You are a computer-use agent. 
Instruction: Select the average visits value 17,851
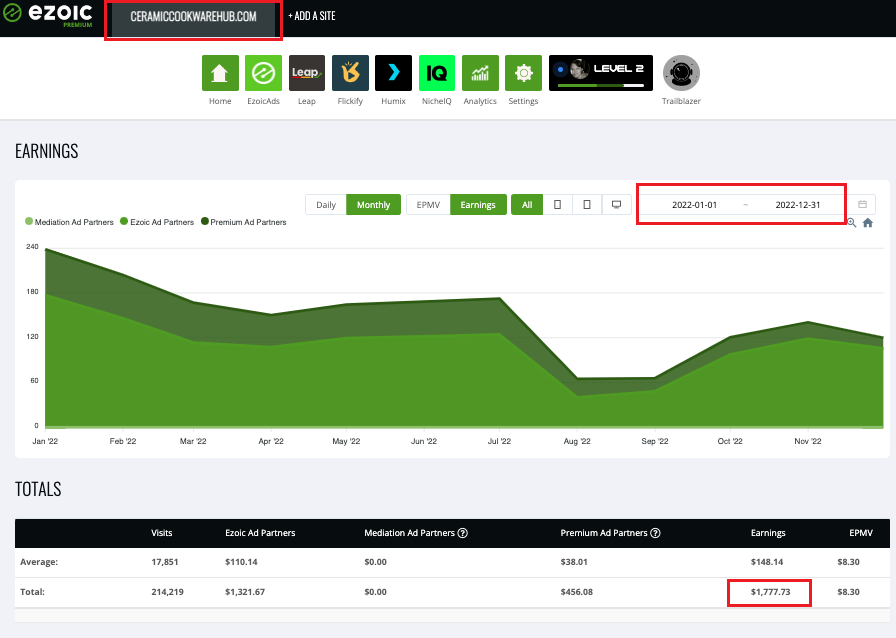pyautogui.click(x=165, y=562)
